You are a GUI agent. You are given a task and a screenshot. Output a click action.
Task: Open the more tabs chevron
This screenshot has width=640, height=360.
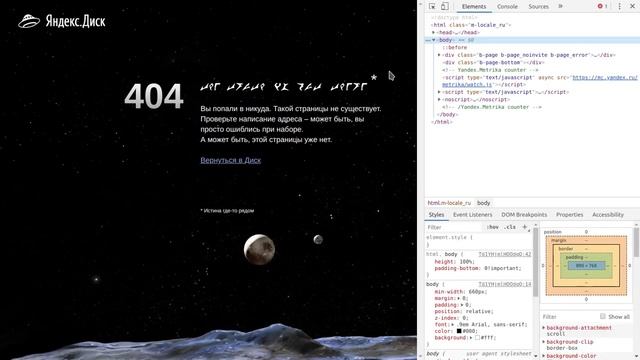(560, 6)
